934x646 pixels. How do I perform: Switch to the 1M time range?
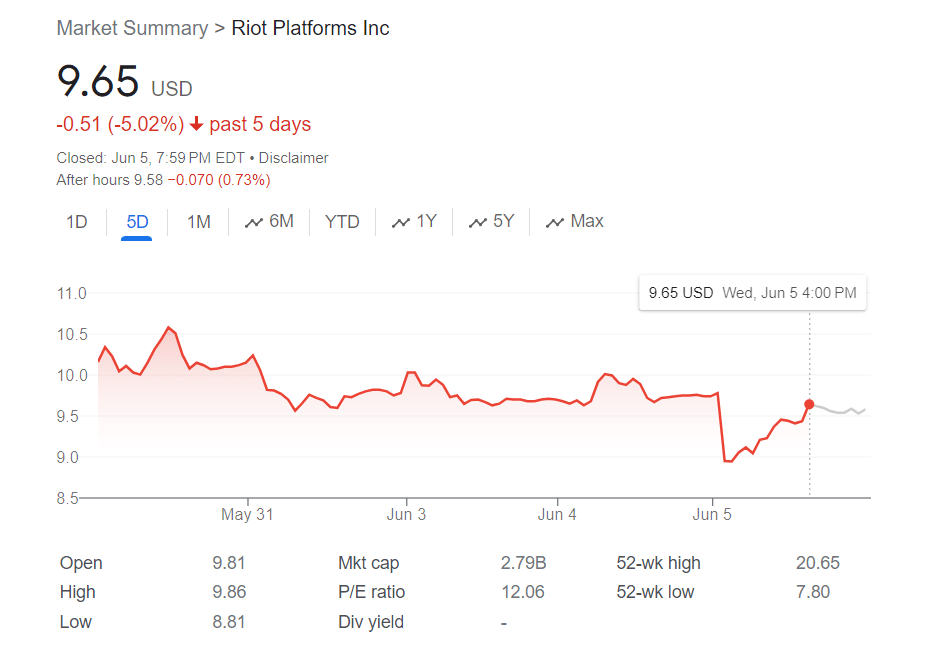point(199,222)
